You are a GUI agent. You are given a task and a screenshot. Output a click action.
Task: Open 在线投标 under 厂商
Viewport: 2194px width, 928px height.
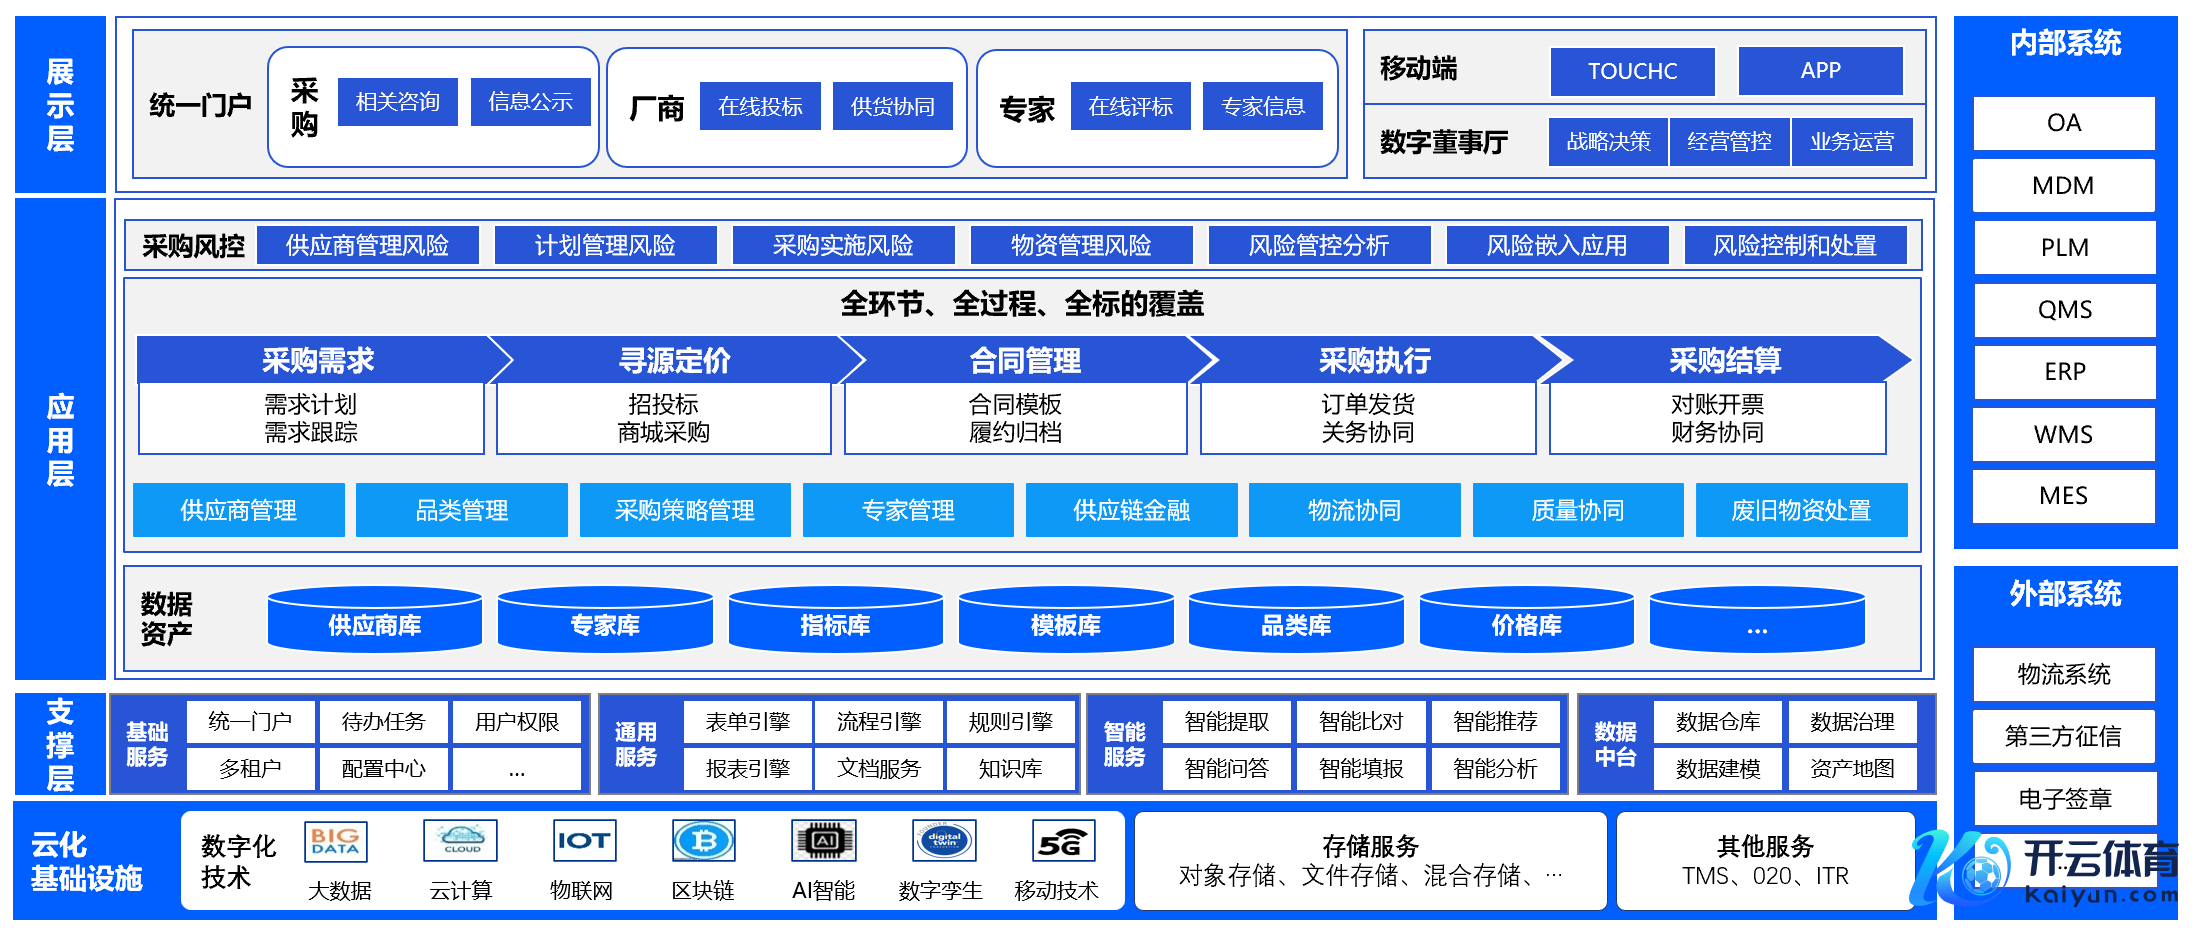pos(760,106)
